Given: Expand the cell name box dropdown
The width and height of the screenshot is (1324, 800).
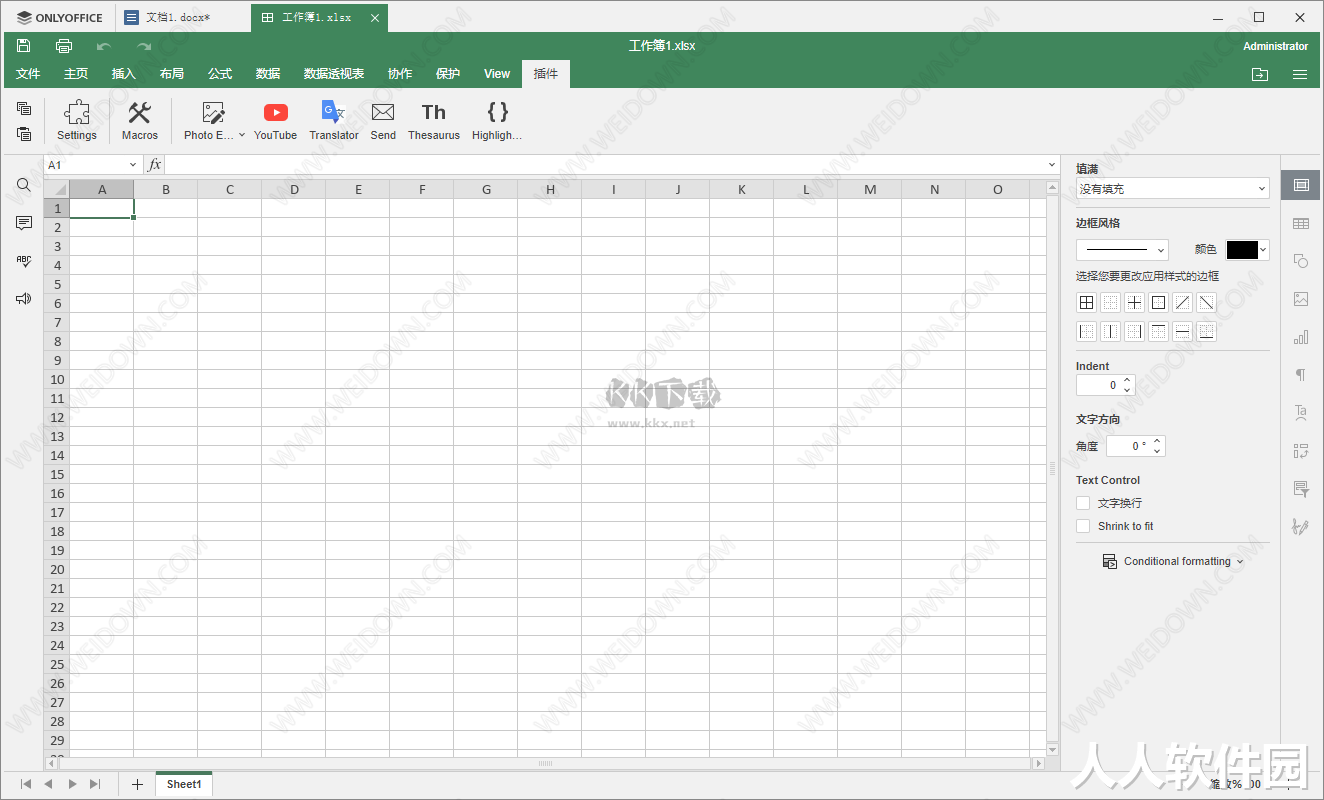Looking at the screenshot, I should pos(133,165).
